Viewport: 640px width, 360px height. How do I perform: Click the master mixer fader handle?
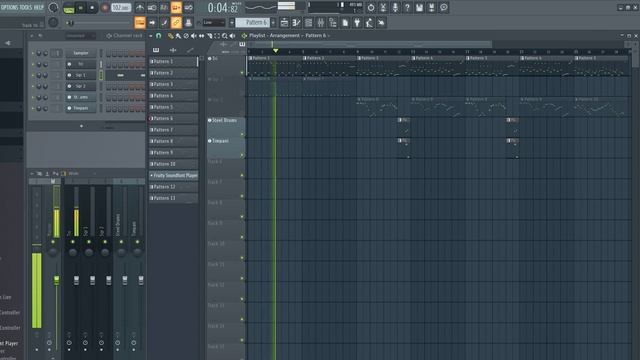pyautogui.click(x=56, y=280)
